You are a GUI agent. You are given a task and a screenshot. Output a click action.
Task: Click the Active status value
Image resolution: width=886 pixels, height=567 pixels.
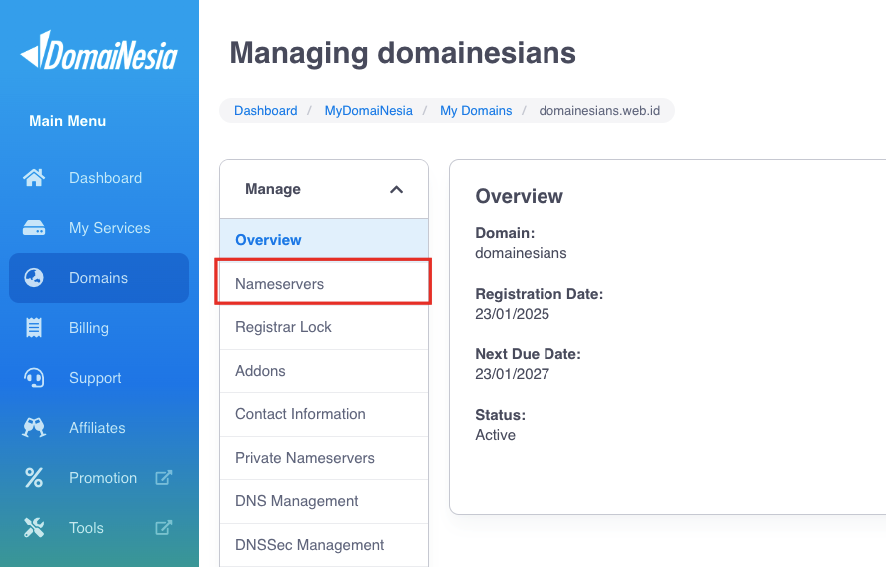[495, 435]
